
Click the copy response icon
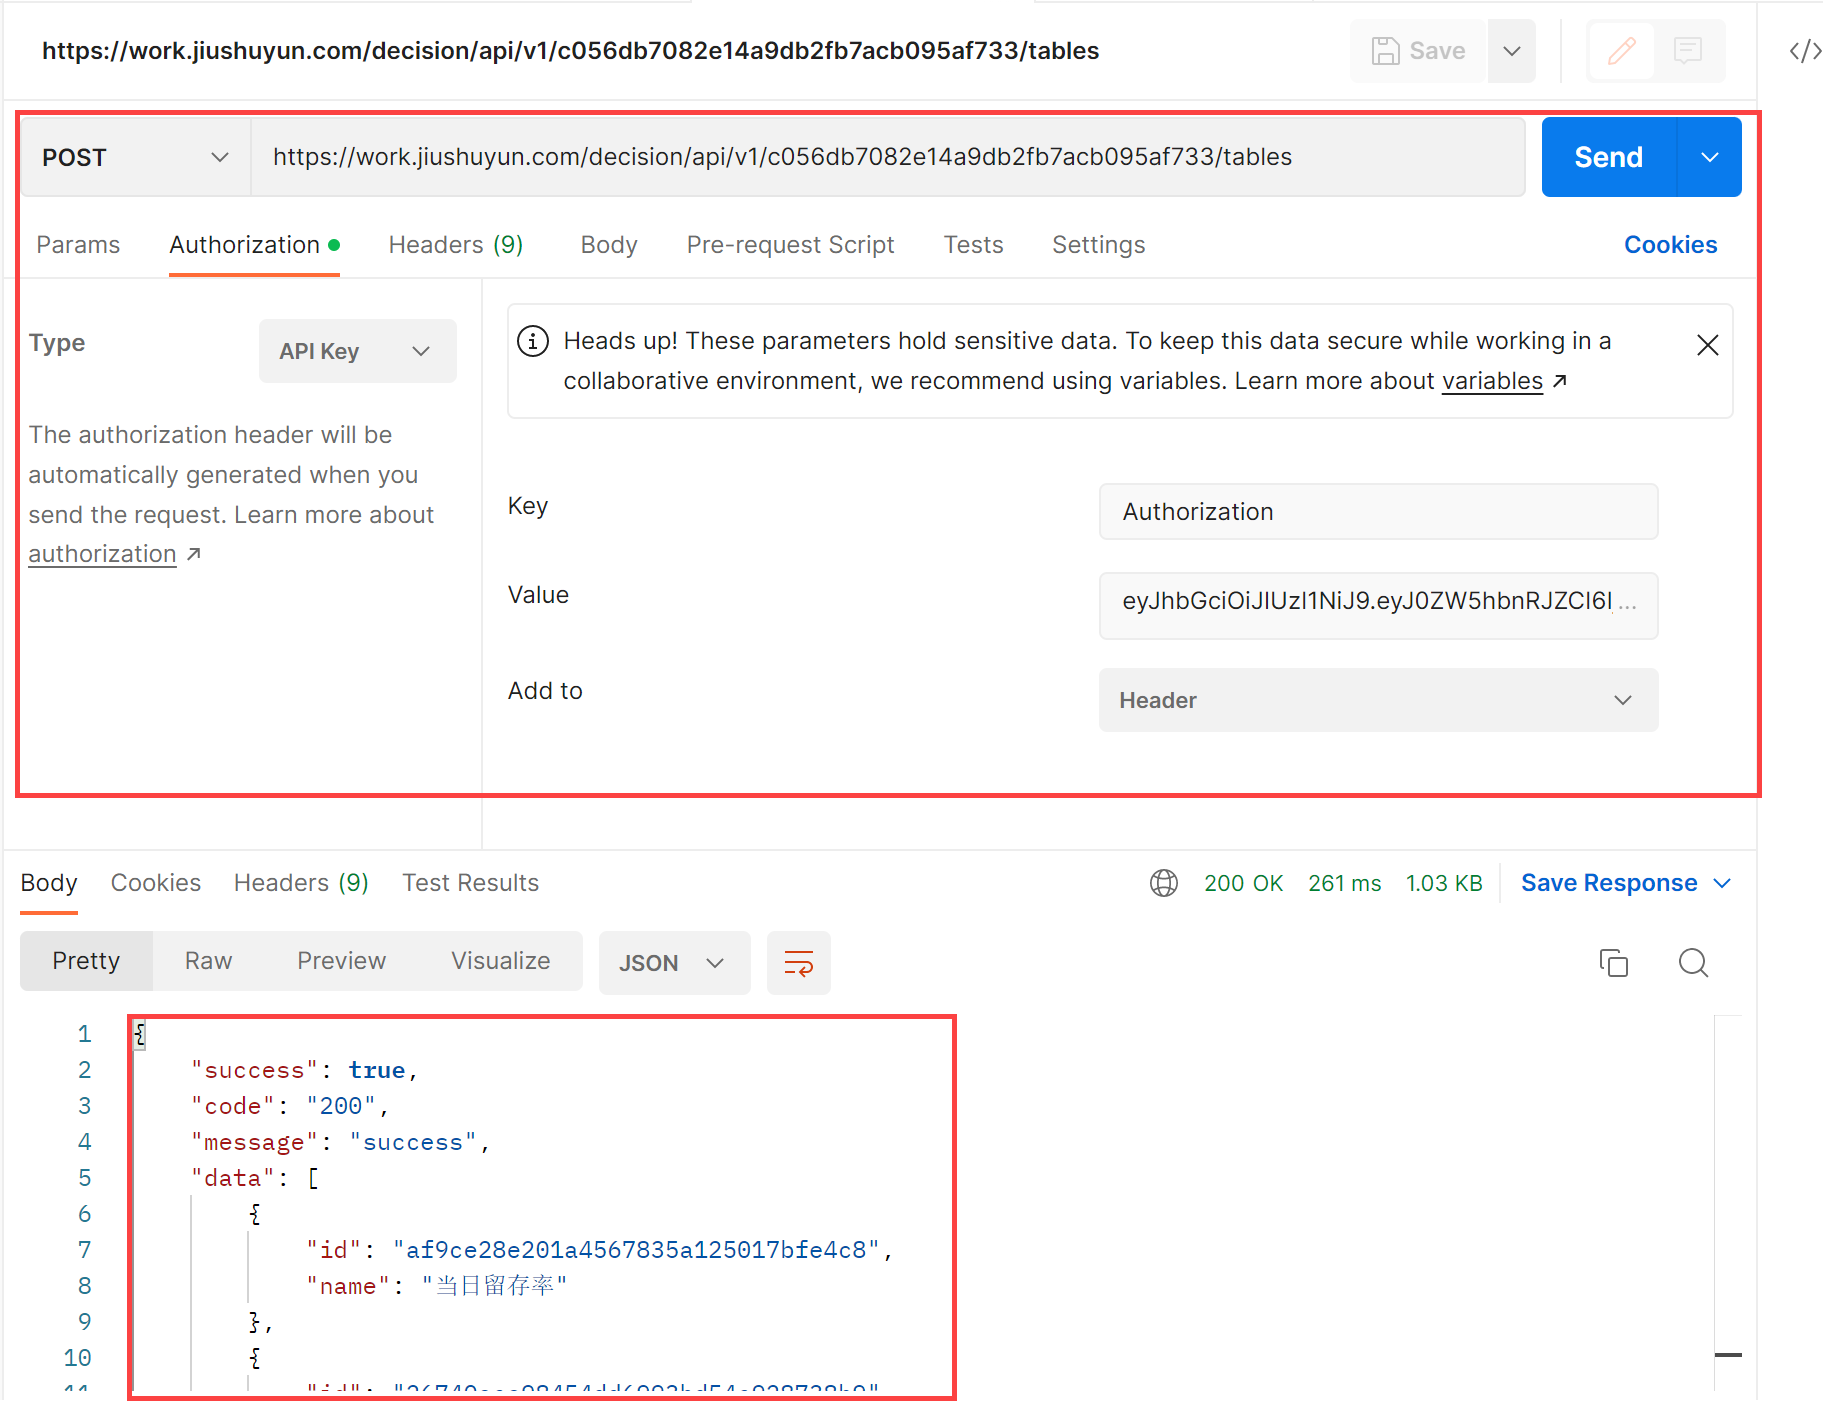pos(1613,963)
